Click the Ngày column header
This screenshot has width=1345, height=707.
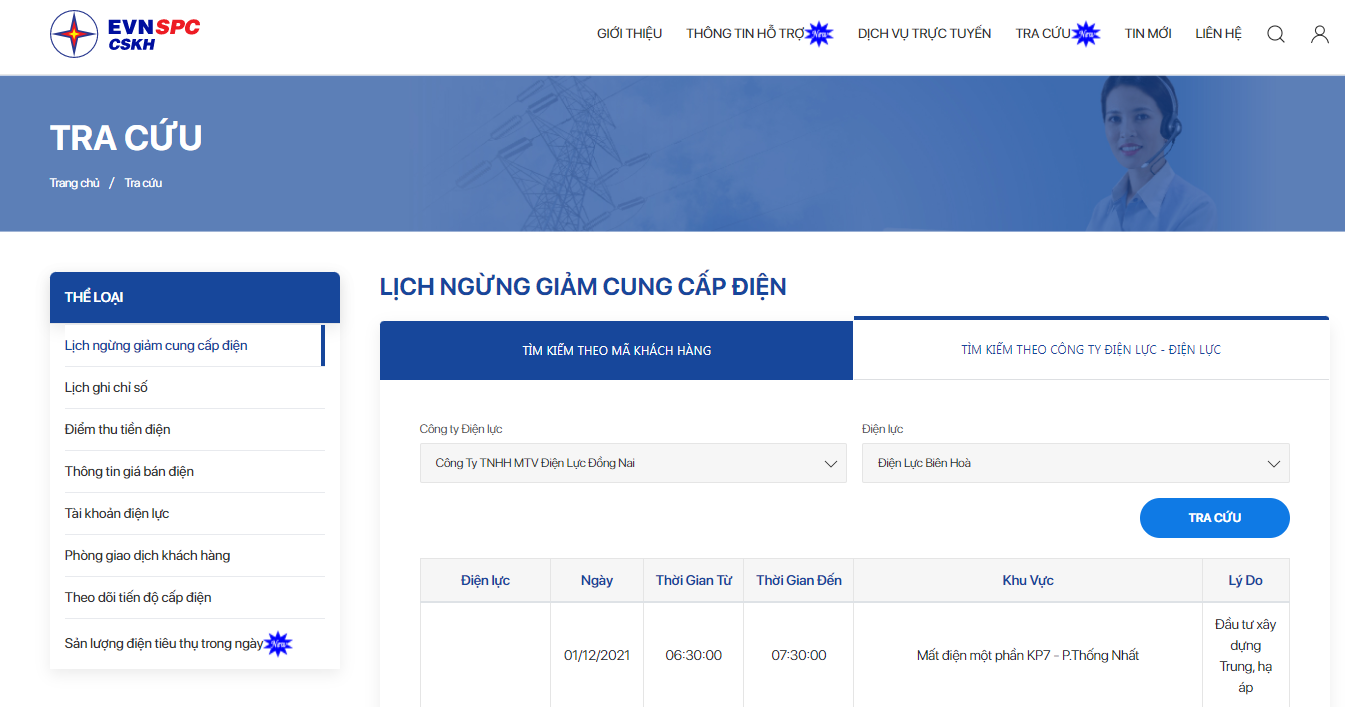pos(597,580)
